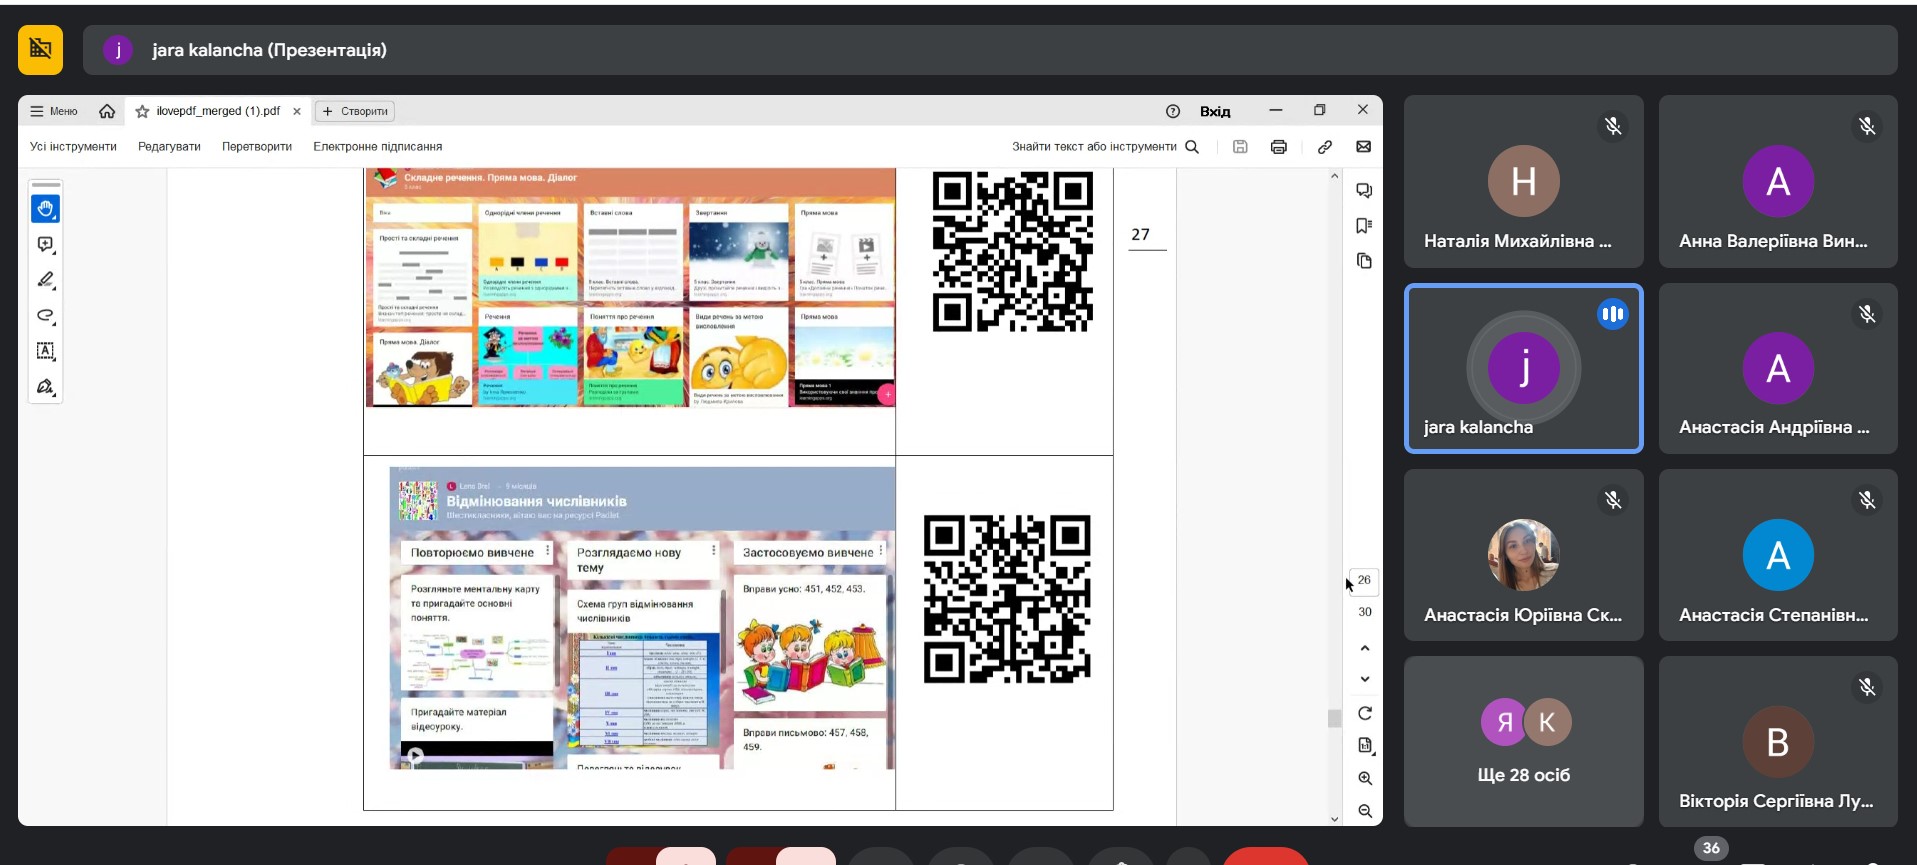Switch to the ilovepdf_merged (1).pdf tab
The width and height of the screenshot is (1917, 865).
218,111
